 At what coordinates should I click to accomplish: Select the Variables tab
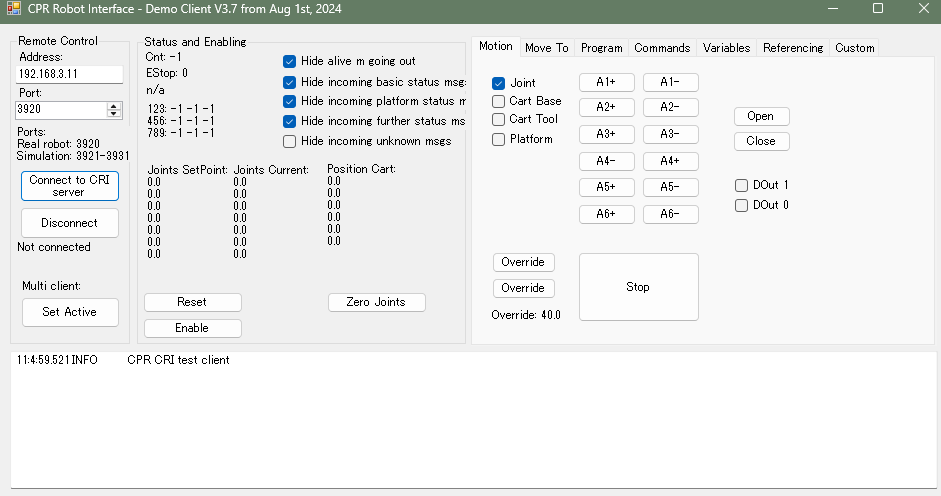pyautogui.click(x=726, y=48)
